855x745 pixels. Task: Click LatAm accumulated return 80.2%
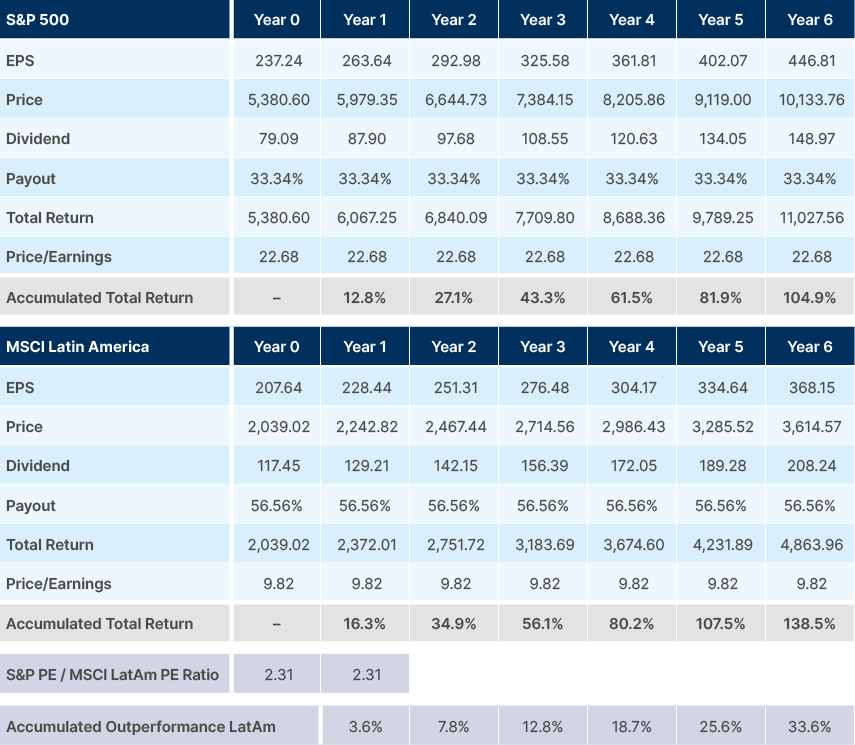click(x=631, y=623)
